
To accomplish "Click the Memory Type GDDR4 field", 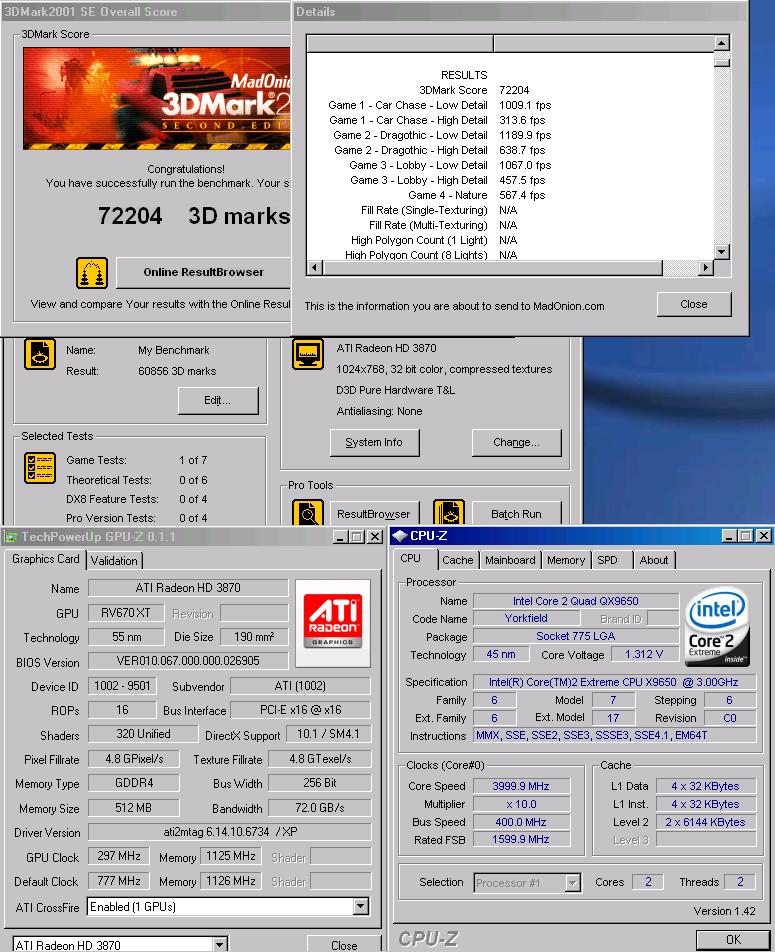I will coord(134,783).
